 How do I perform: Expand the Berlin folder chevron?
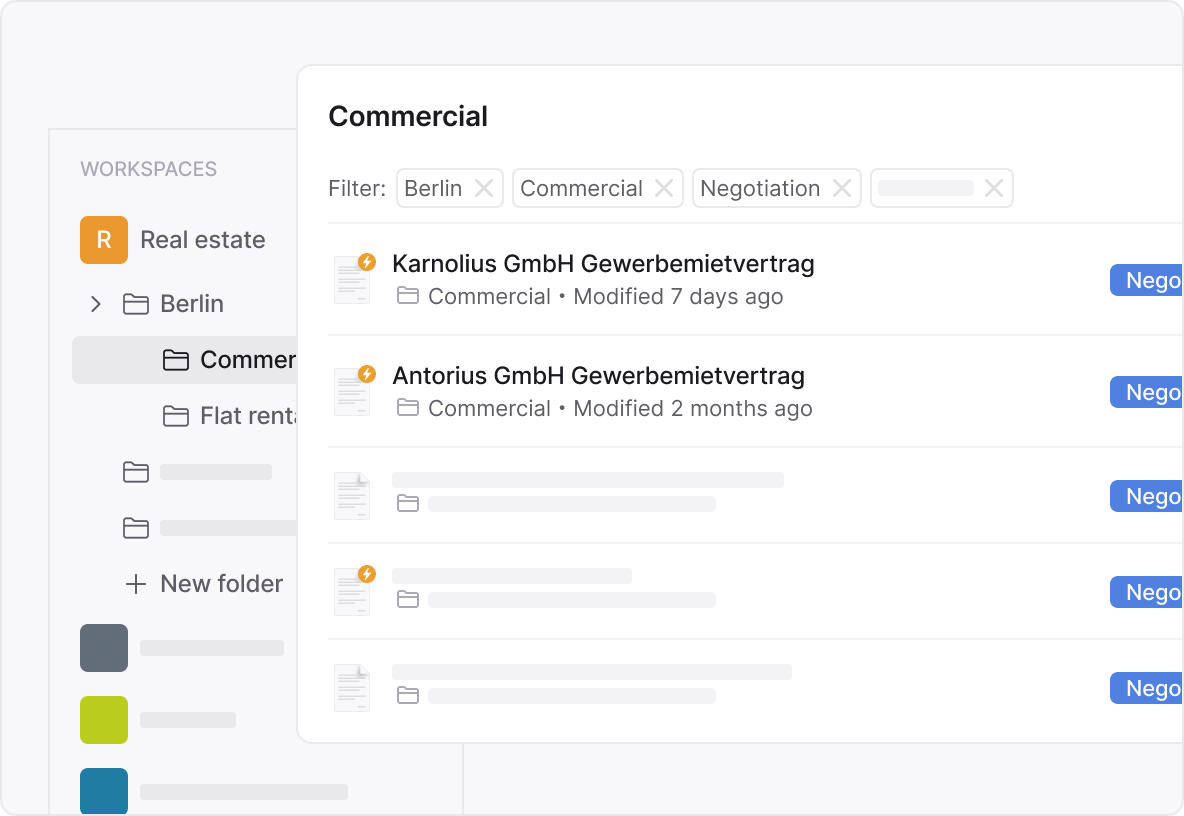tap(95, 304)
